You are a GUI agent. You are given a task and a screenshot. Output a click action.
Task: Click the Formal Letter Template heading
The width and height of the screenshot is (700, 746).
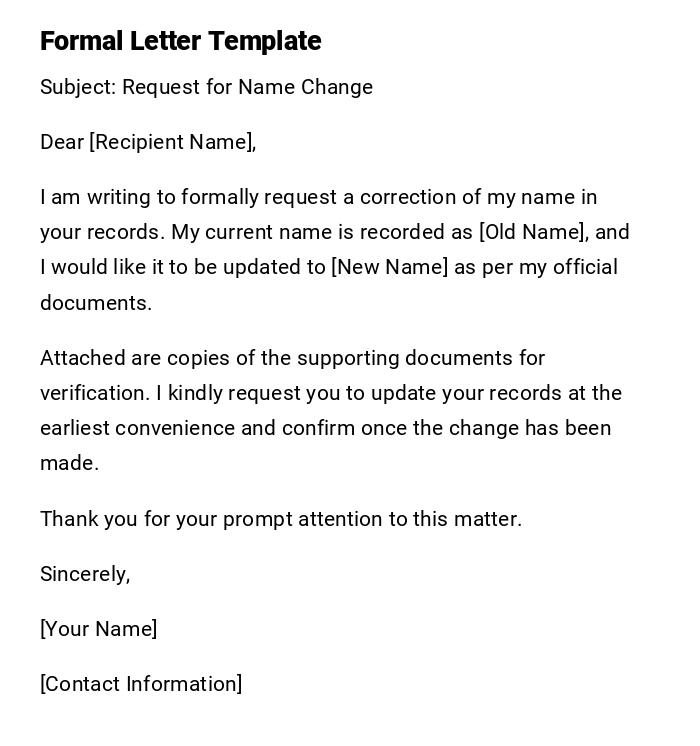180,41
